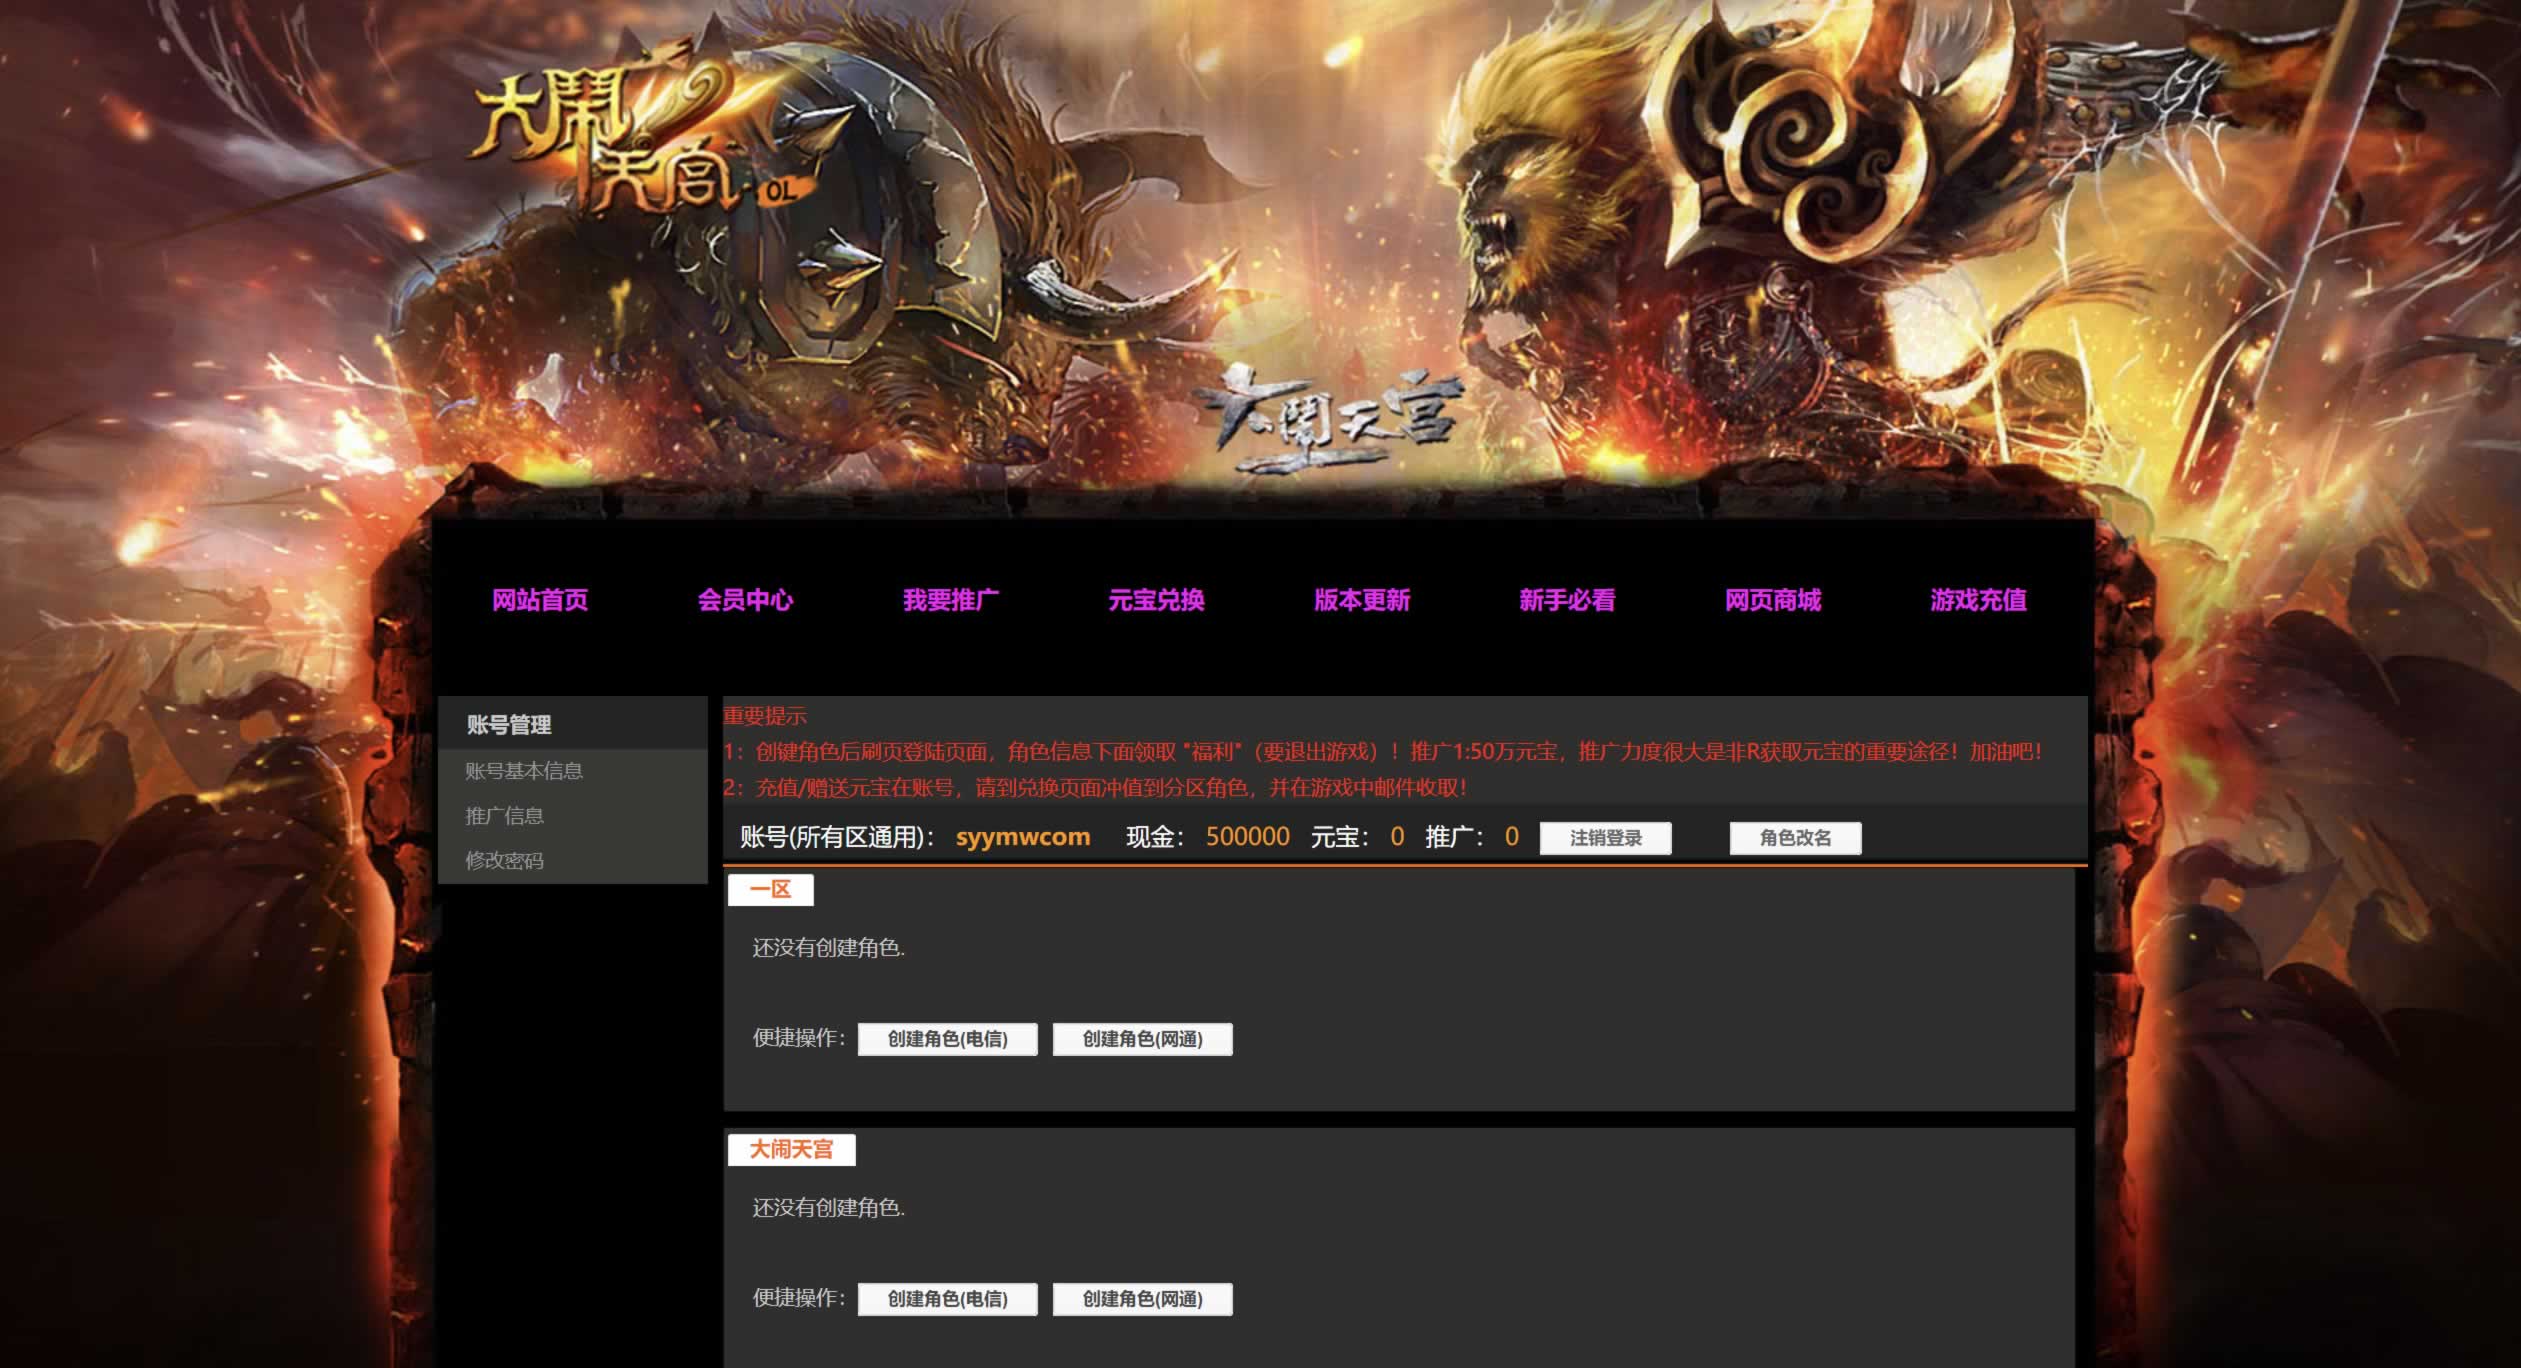Go to 游戏充值 page

pyautogui.click(x=1978, y=600)
